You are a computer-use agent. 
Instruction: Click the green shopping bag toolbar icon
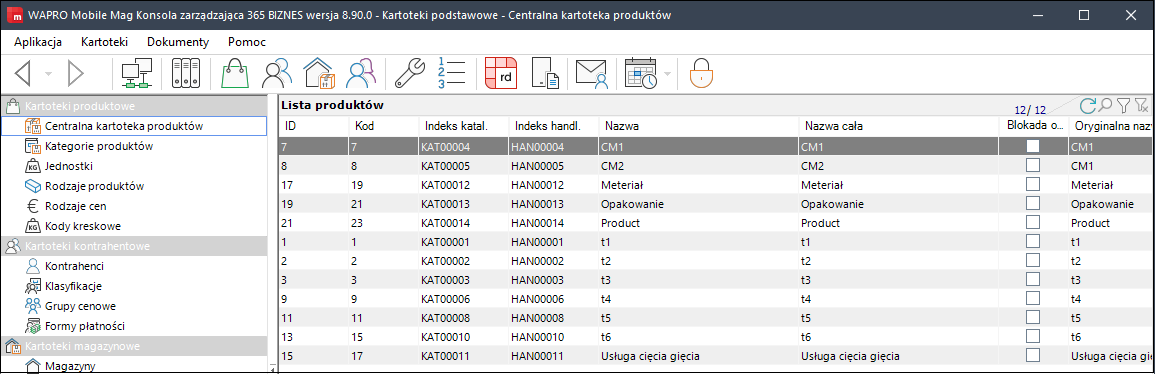235,74
